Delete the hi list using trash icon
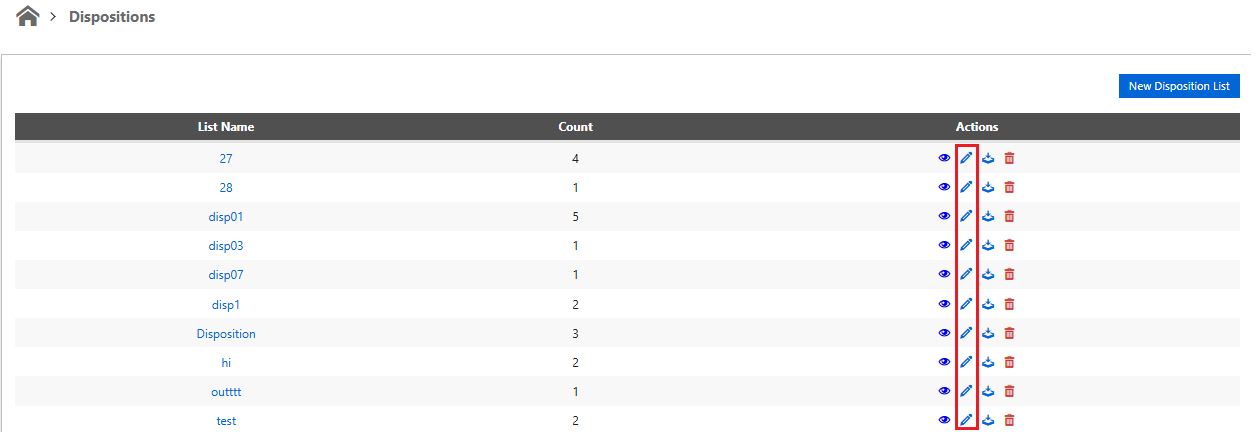 tap(1009, 362)
